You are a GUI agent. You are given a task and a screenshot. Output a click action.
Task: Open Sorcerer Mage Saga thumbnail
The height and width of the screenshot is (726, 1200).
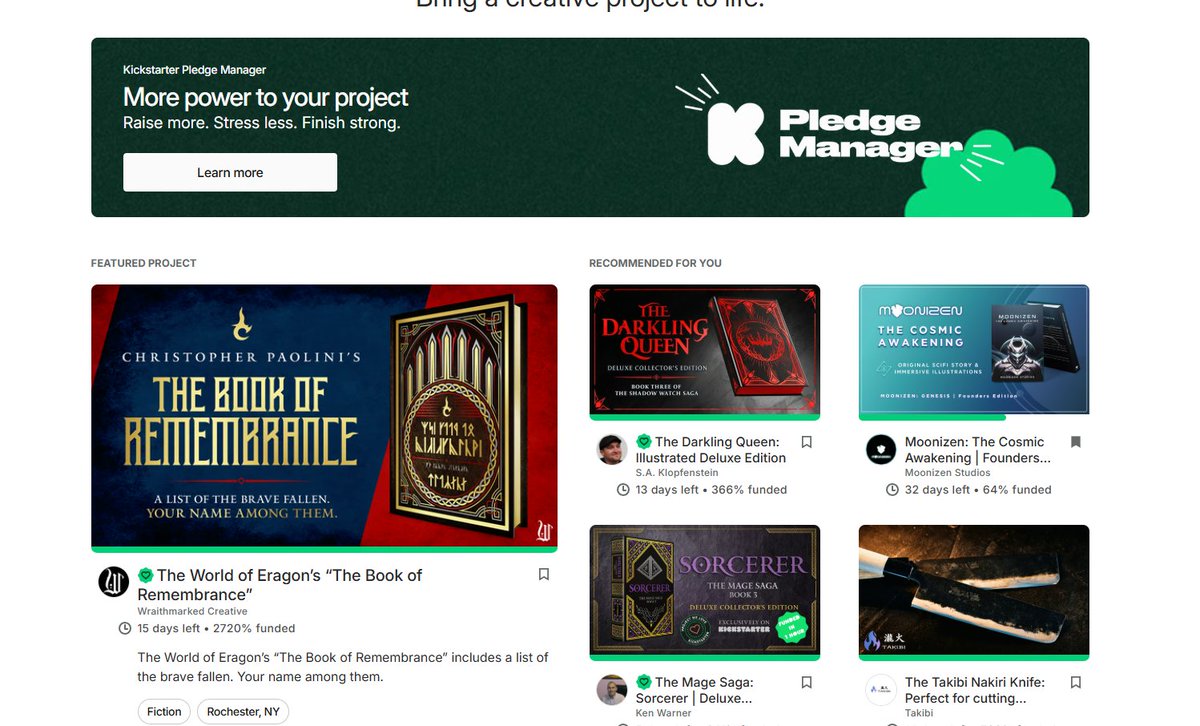(x=705, y=590)
